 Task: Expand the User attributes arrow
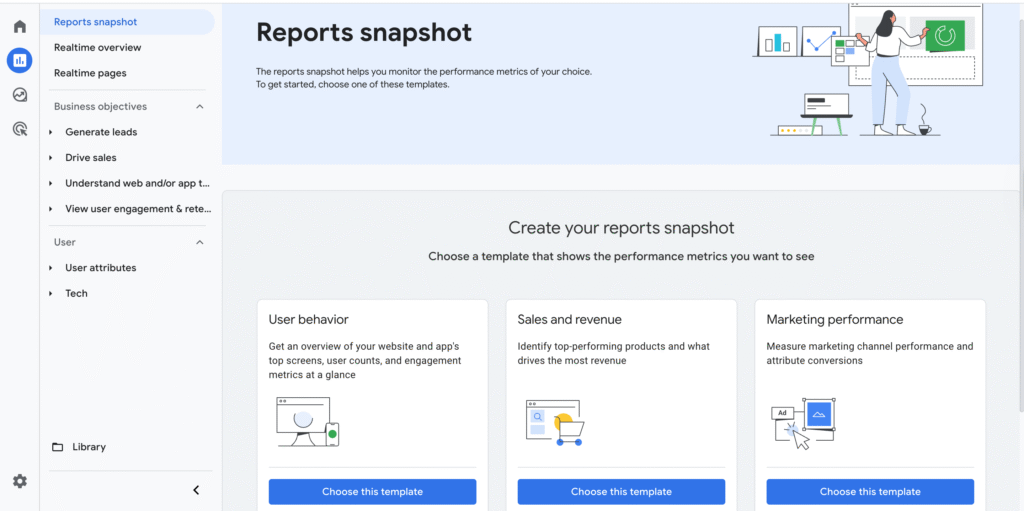click(51, 268)
